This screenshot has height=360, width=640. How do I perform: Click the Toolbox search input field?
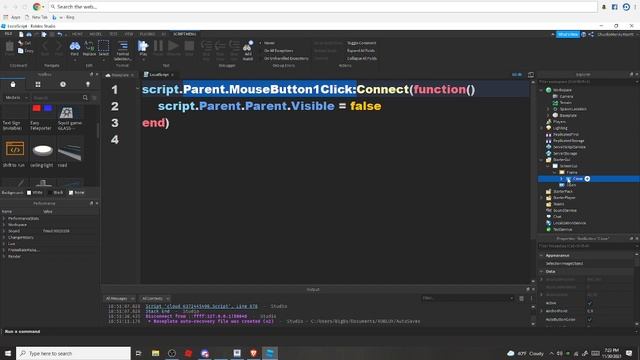click(57, 98)
